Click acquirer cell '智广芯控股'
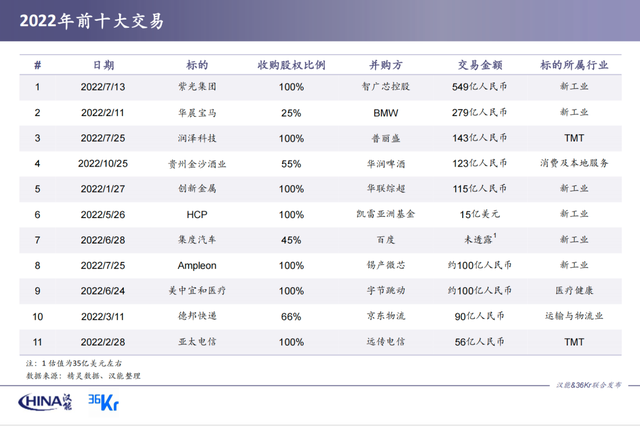The width and height of the screenshot is (640, 426). 386,87
